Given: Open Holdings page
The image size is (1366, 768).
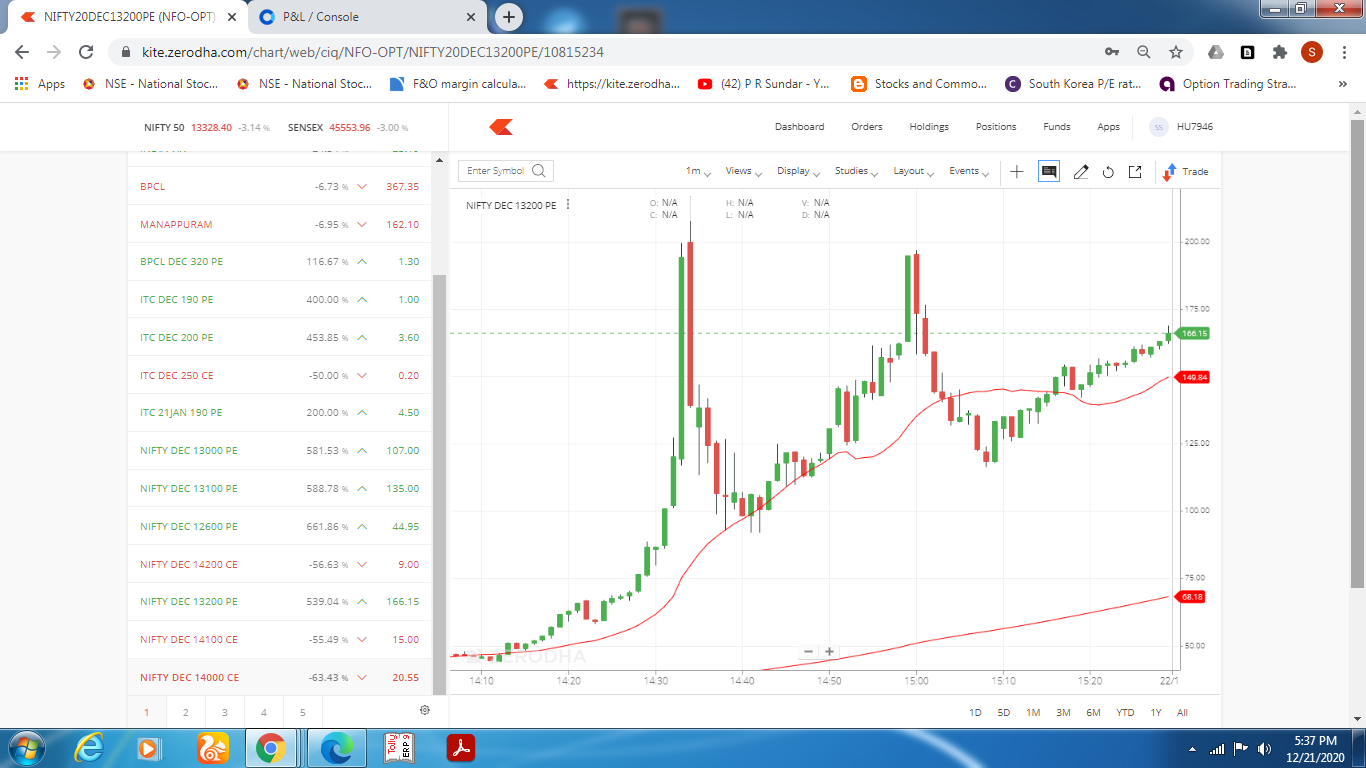Looking at the screenshot, I should point(929,127).
